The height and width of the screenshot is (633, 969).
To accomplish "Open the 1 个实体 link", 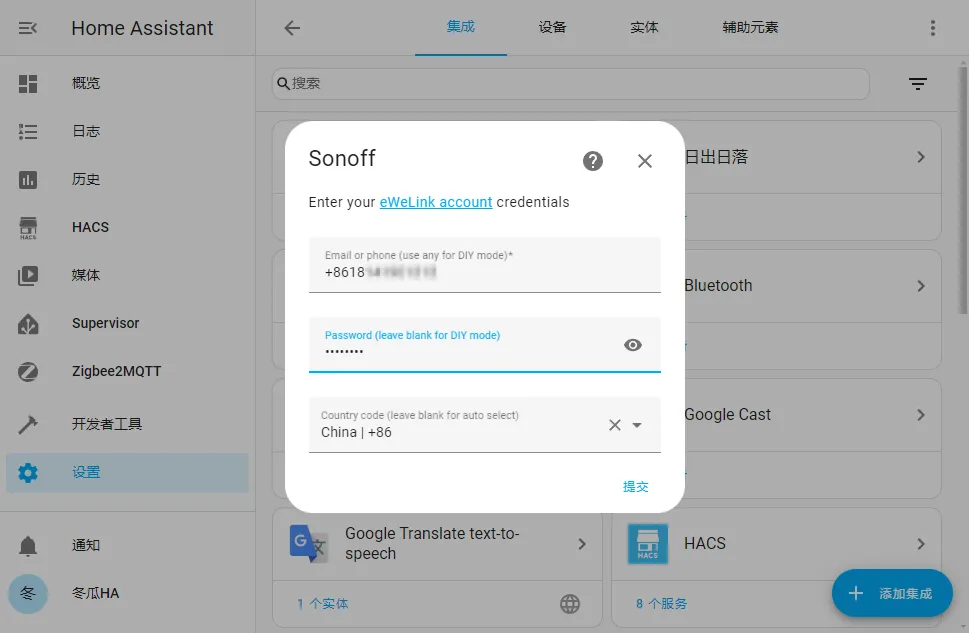I will [323, 604].
